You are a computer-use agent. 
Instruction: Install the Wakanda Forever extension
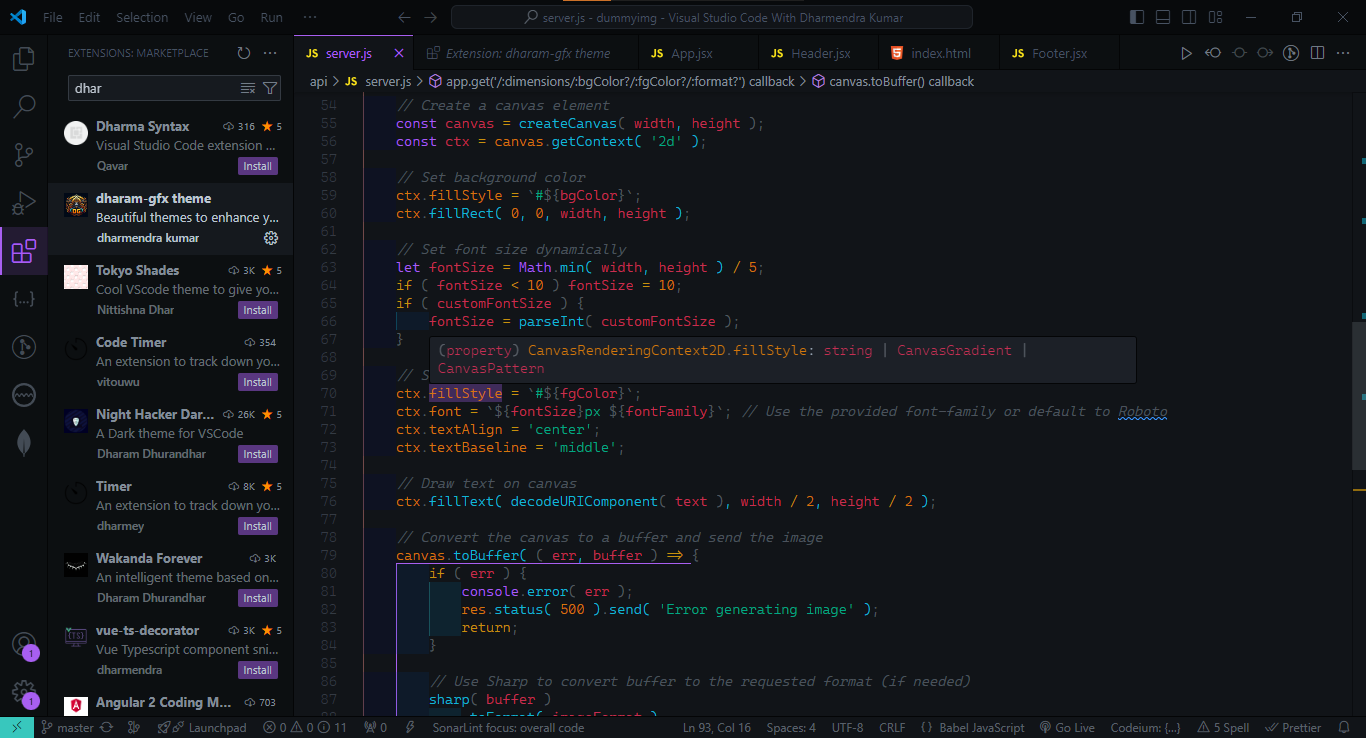(x=258, y=598)
